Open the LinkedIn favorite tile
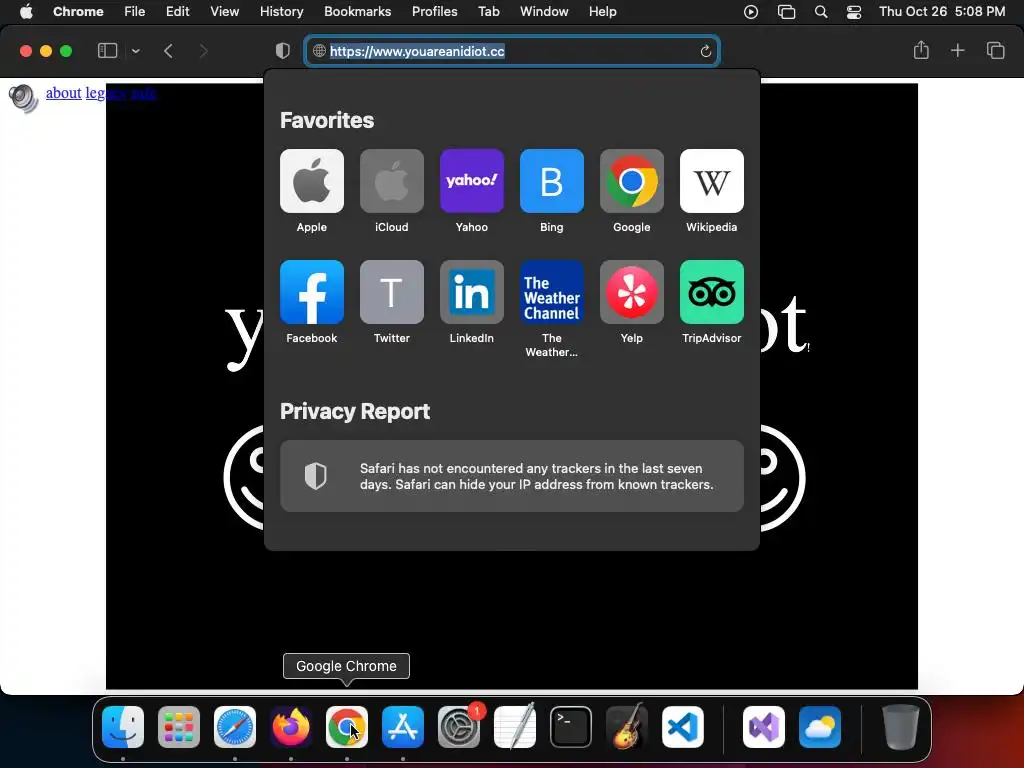 click(x=472, y=292)
